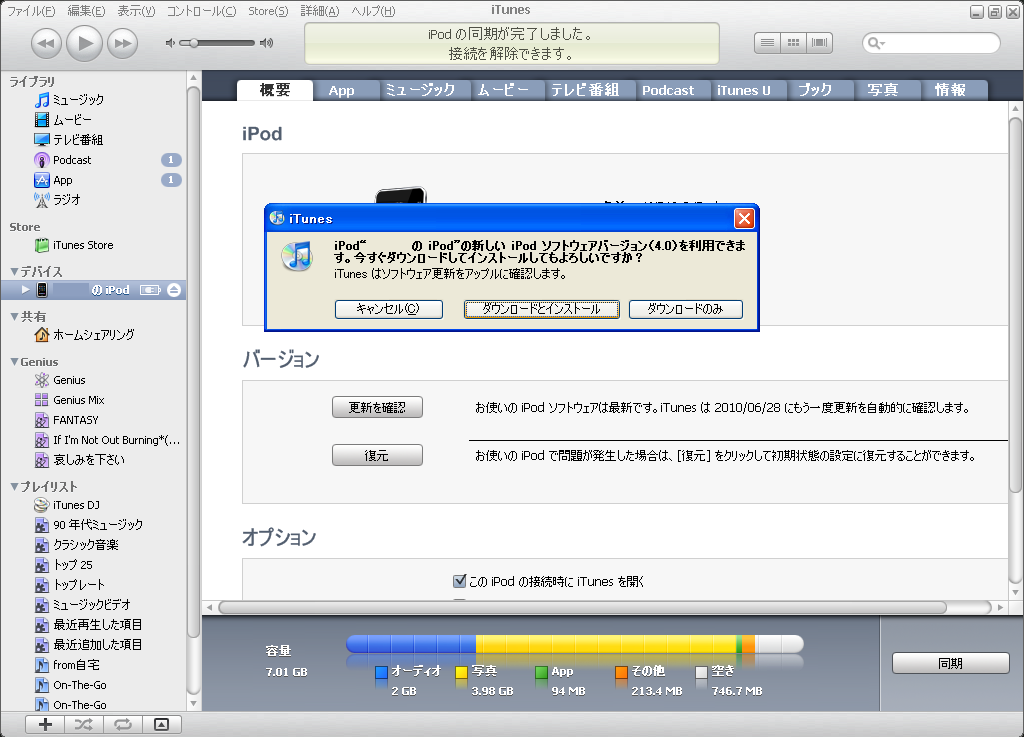This screenshot has width=1025, height=738.
Task: Open the FANTASY Genius playlist
Action: point(67,420)
